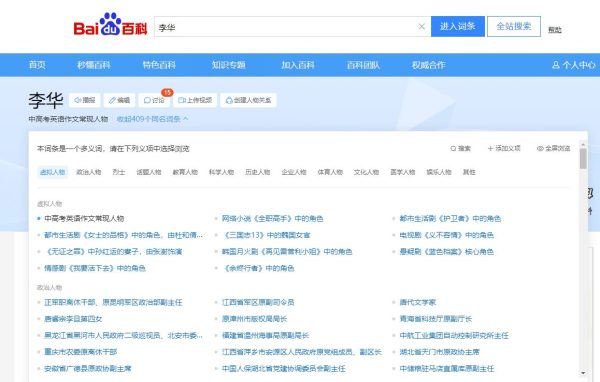Open 情感剧《我要活下去》中的角色 link

tap(95, 268)
